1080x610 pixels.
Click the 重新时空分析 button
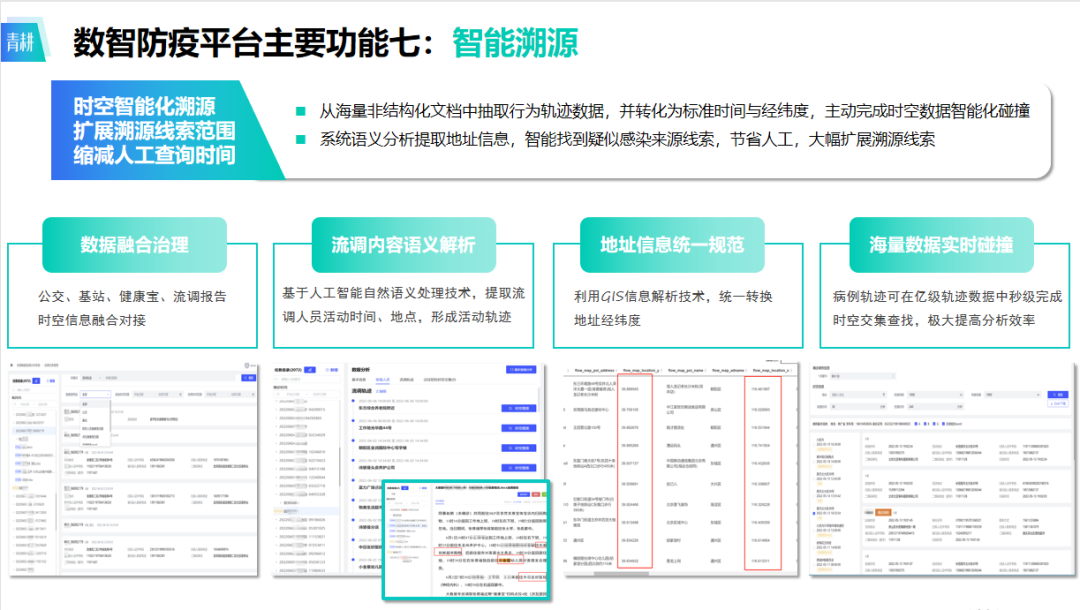[522, 369]
